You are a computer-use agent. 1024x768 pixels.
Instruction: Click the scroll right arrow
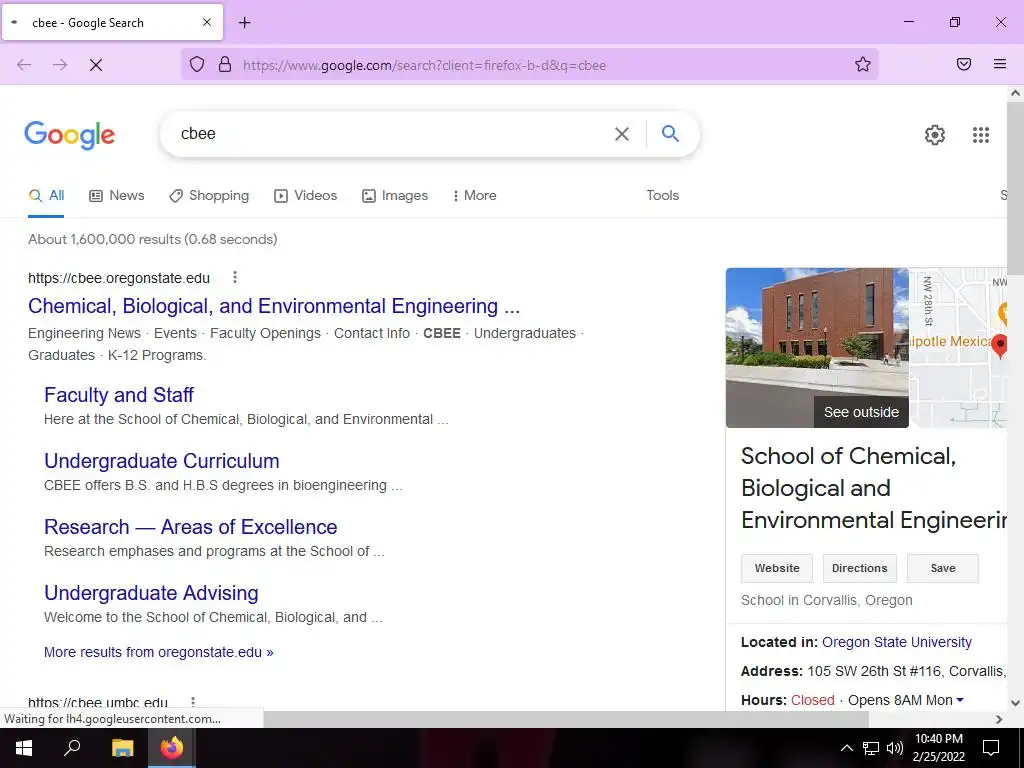pyautogui.click(x=999, y=719)
